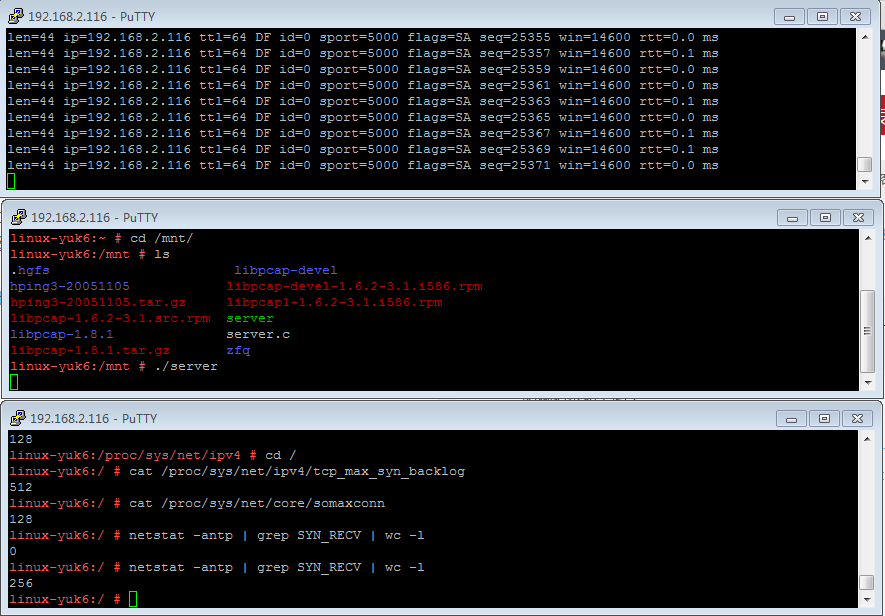Viewport: 885px width, 616px height.
Task: Maximize the top PuTTY window
Action: pyautogui.click(x=823, y=16)
